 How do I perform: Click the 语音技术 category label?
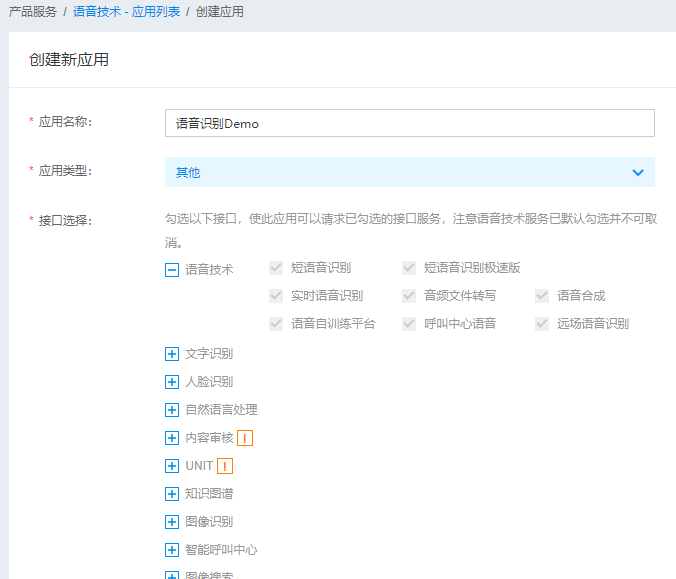tap(209, 270)
